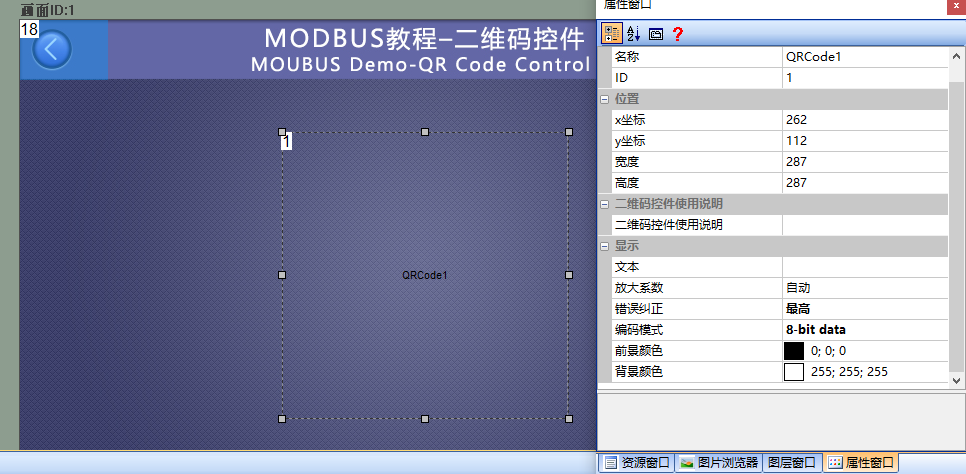Click the 背景颜色 property label

(x=639, y=372)
